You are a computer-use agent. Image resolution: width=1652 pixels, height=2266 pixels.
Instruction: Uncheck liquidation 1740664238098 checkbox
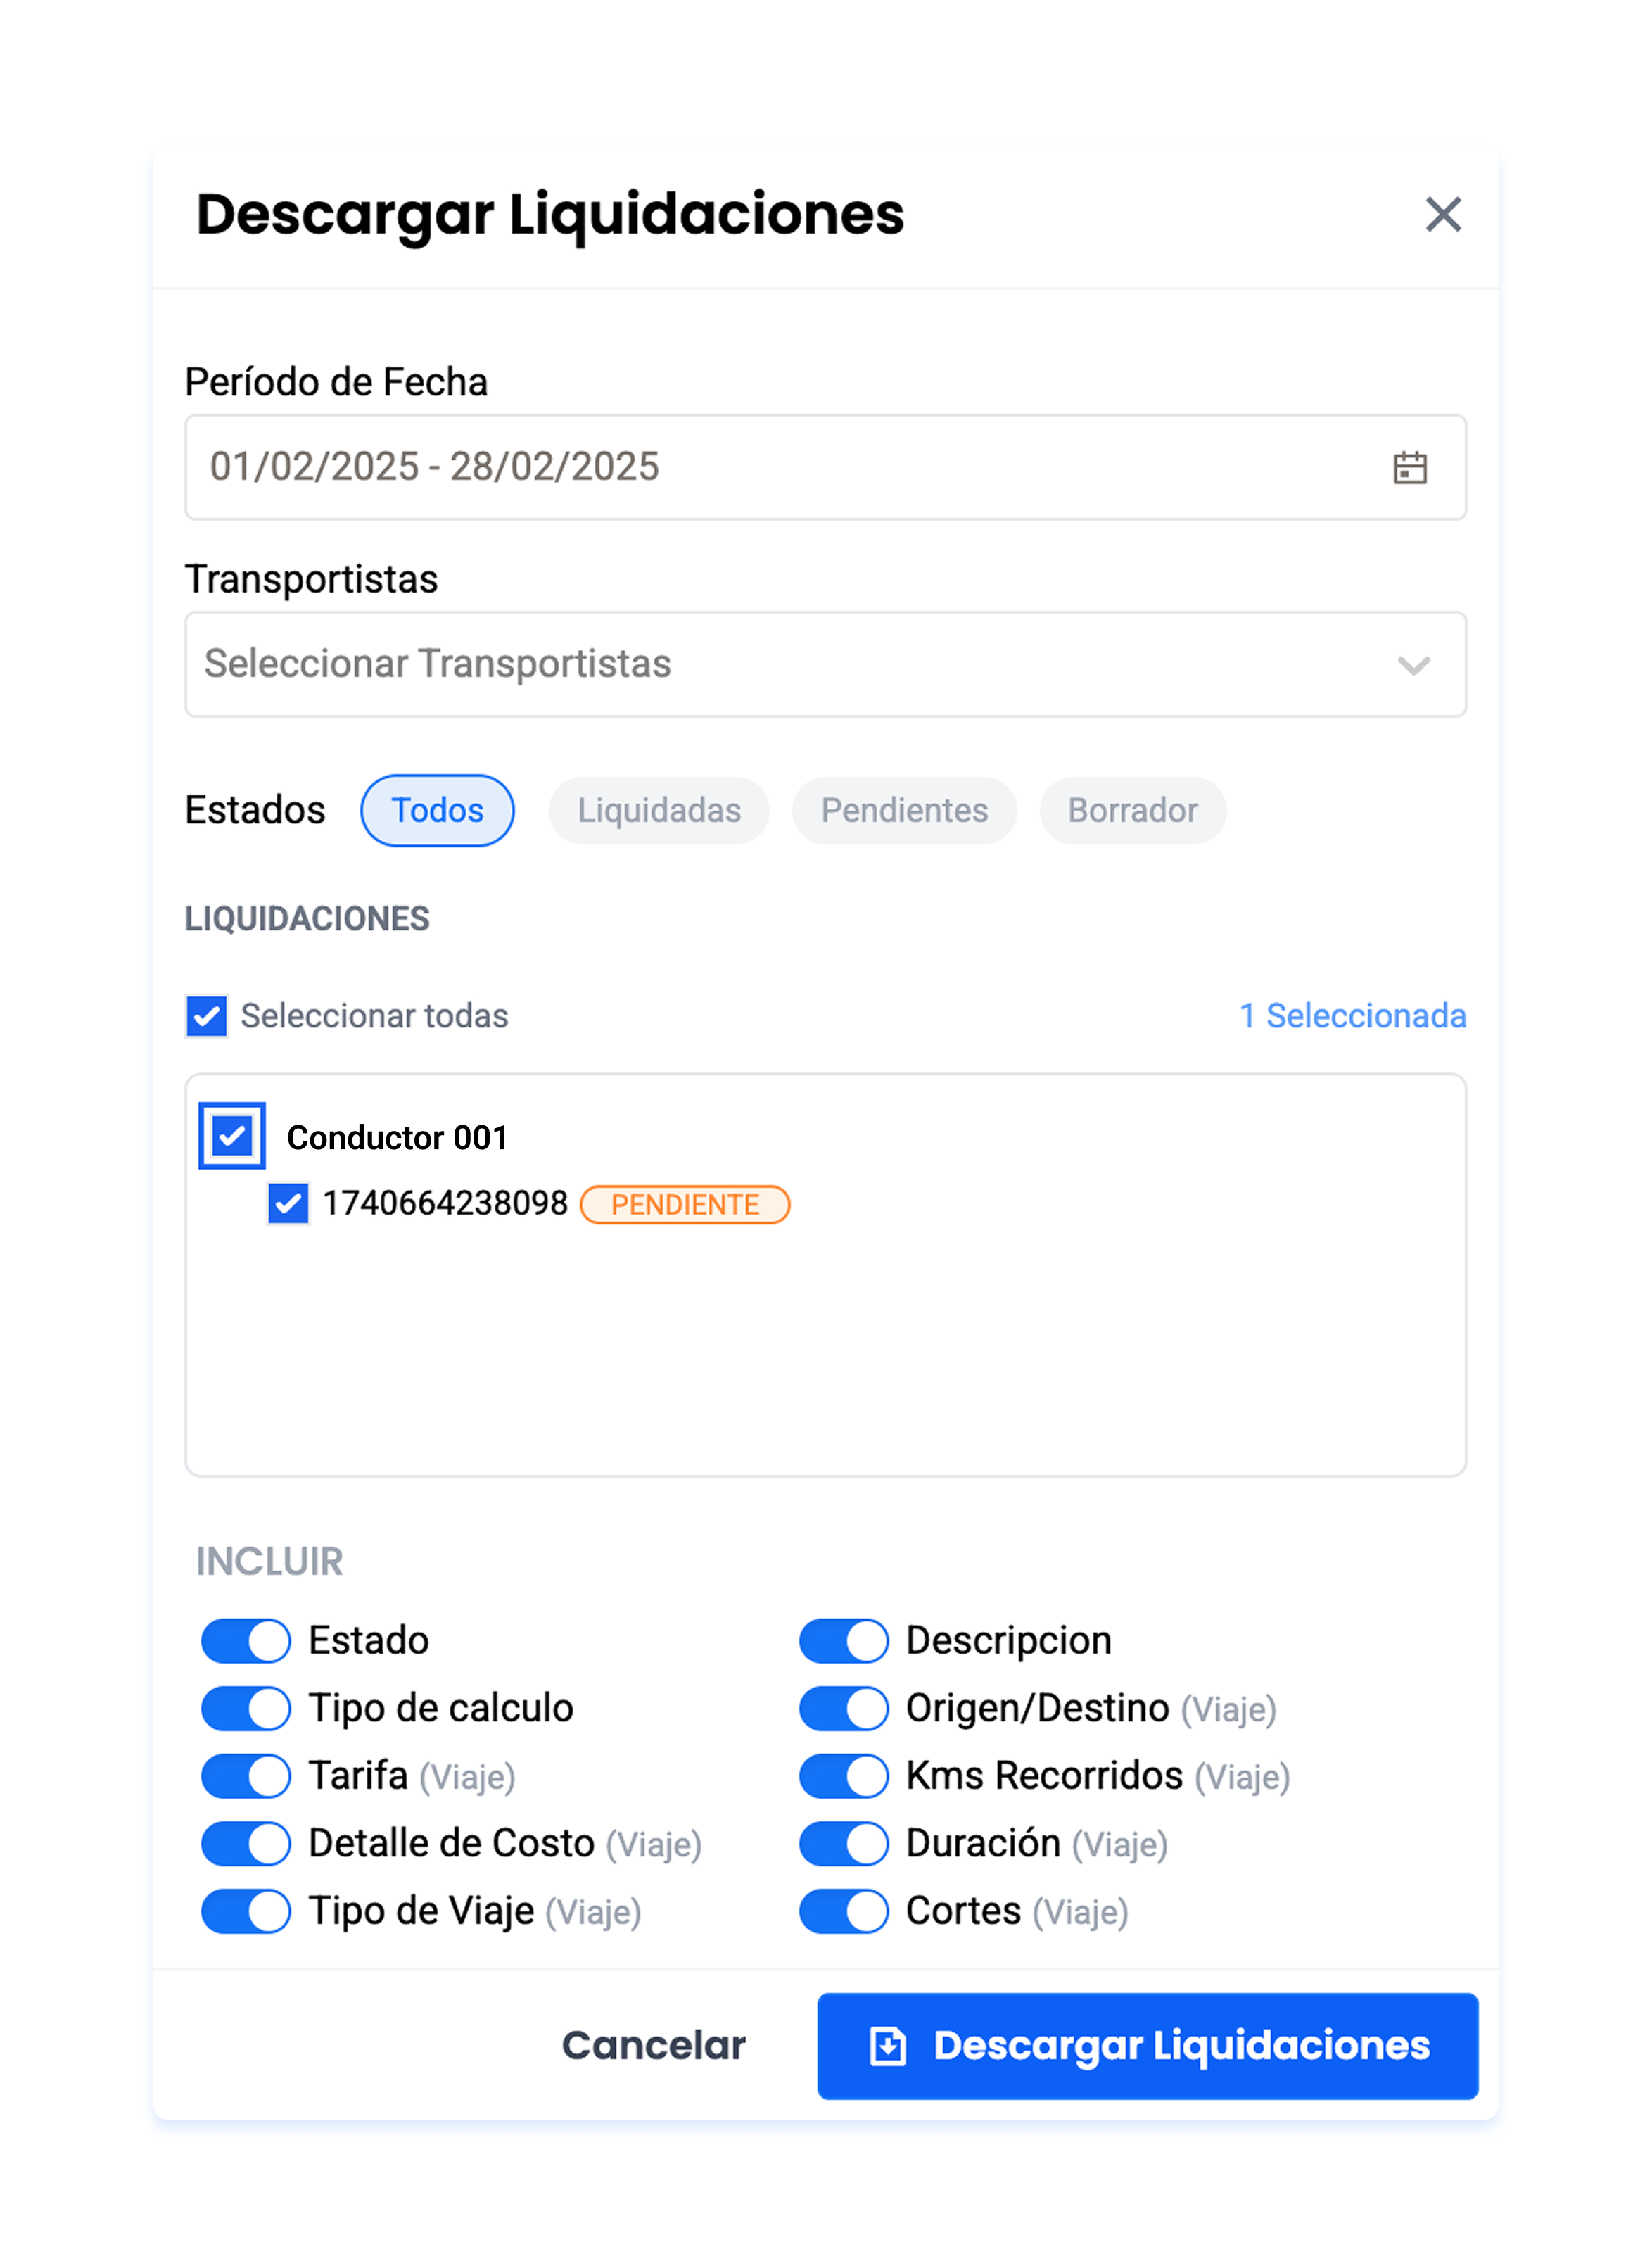pos(288,1203)
